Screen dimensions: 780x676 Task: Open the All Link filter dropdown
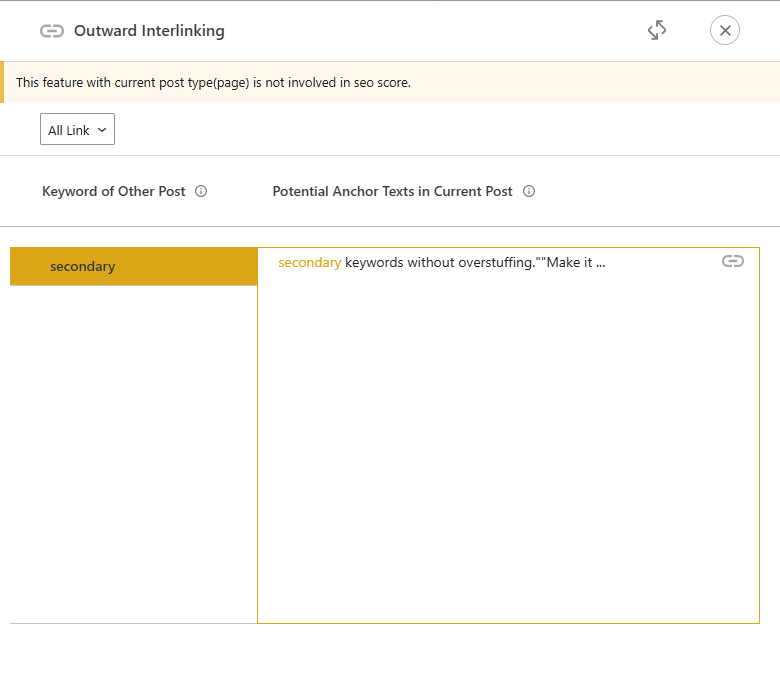click(x=77, y=129)
